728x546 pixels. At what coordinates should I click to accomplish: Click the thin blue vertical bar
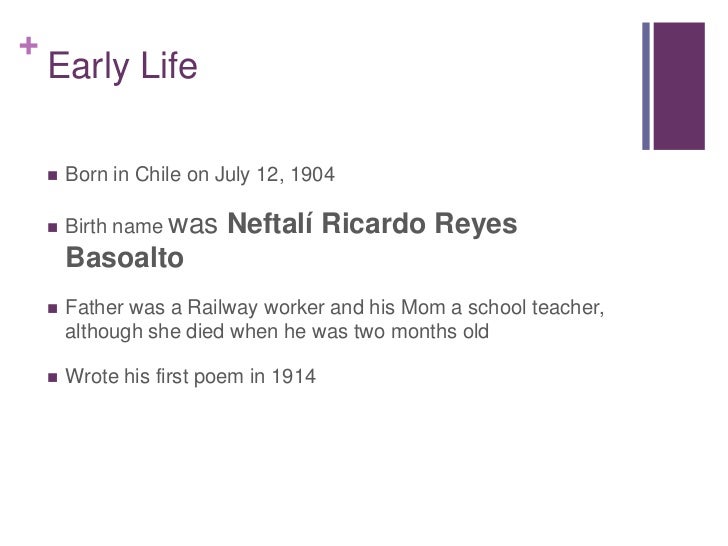pyautogui.click(x=646, y=86)
